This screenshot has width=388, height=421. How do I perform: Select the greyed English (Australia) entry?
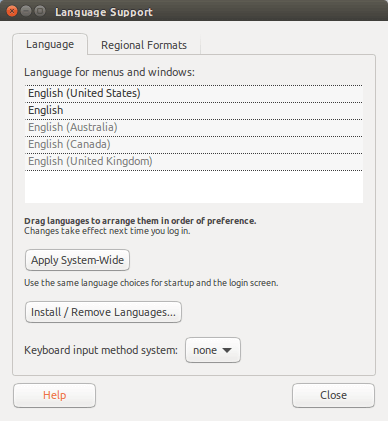click(x=194, y=127)
